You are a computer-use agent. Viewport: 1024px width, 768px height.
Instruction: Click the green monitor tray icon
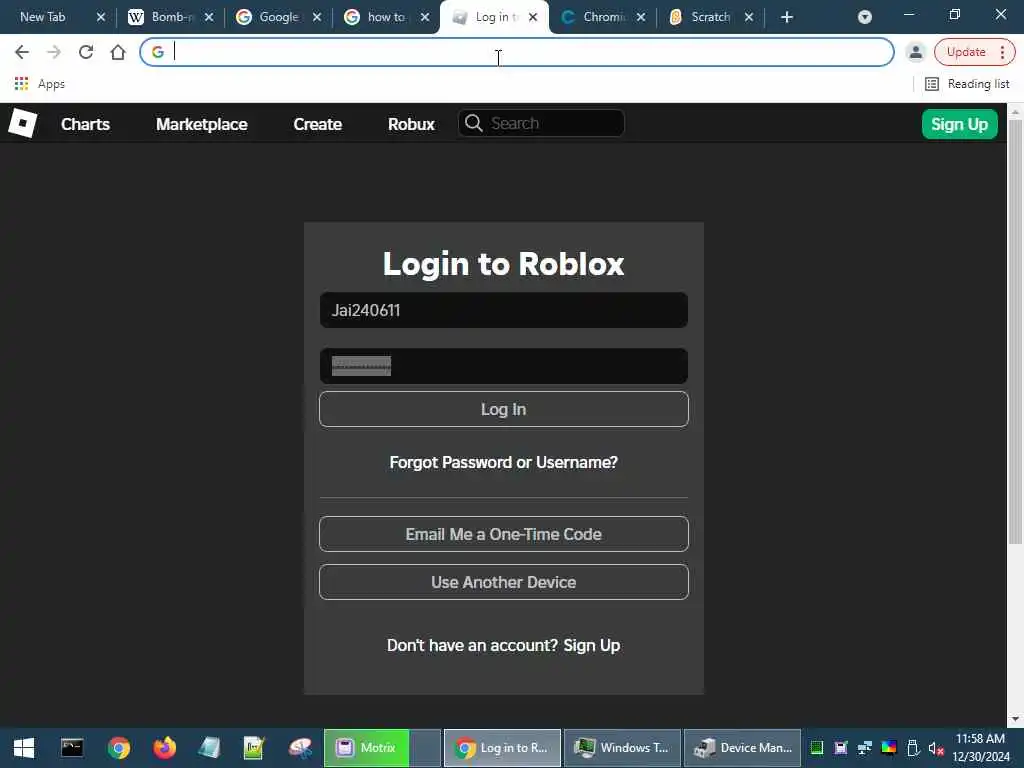point(816,748)
